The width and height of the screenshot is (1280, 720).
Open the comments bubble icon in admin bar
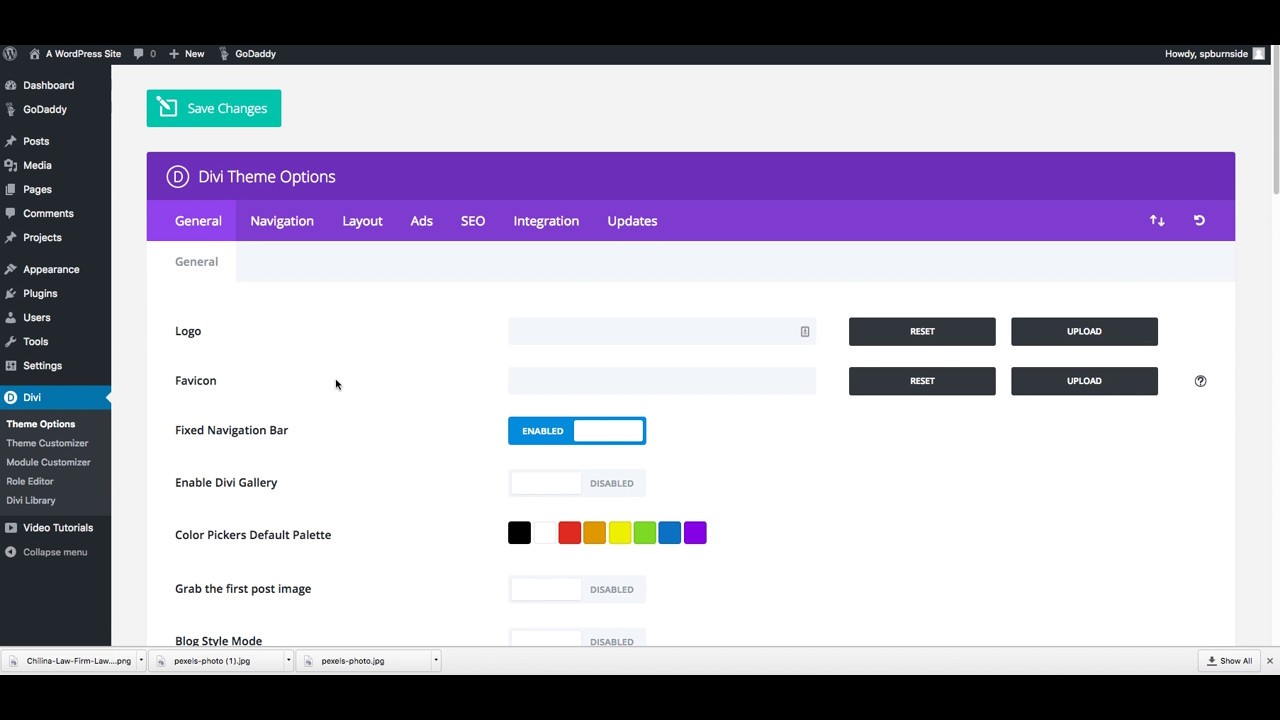click(x=139, y=53)
